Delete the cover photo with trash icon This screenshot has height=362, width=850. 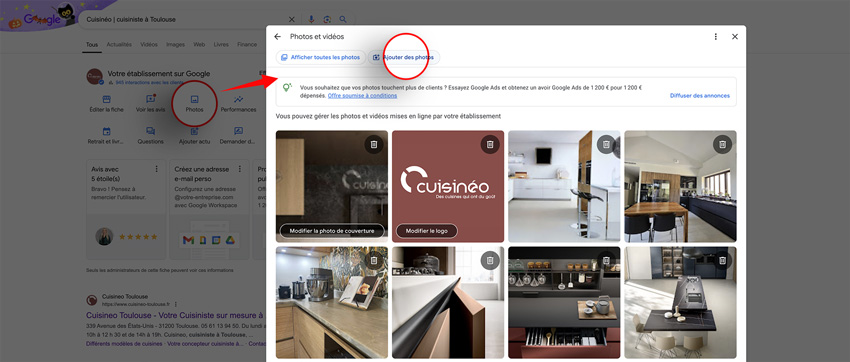click(x=374, y=144)
